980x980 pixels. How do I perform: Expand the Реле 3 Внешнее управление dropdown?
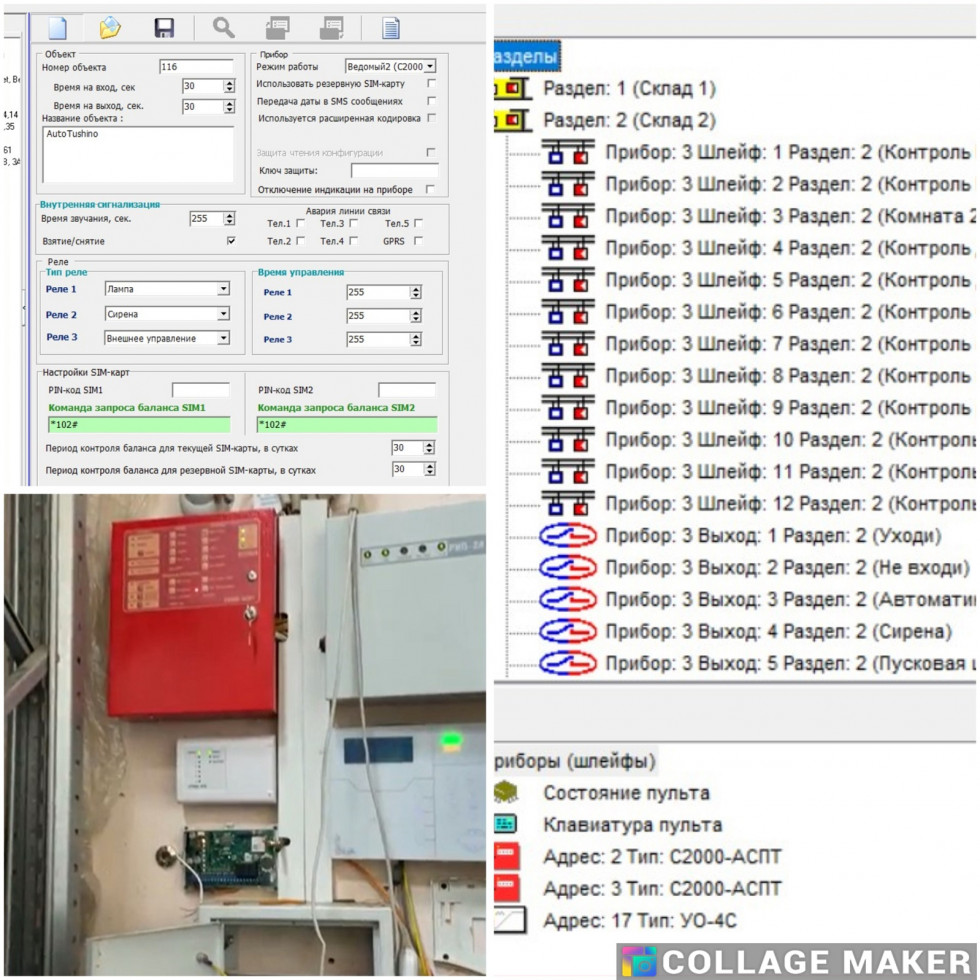223,339
